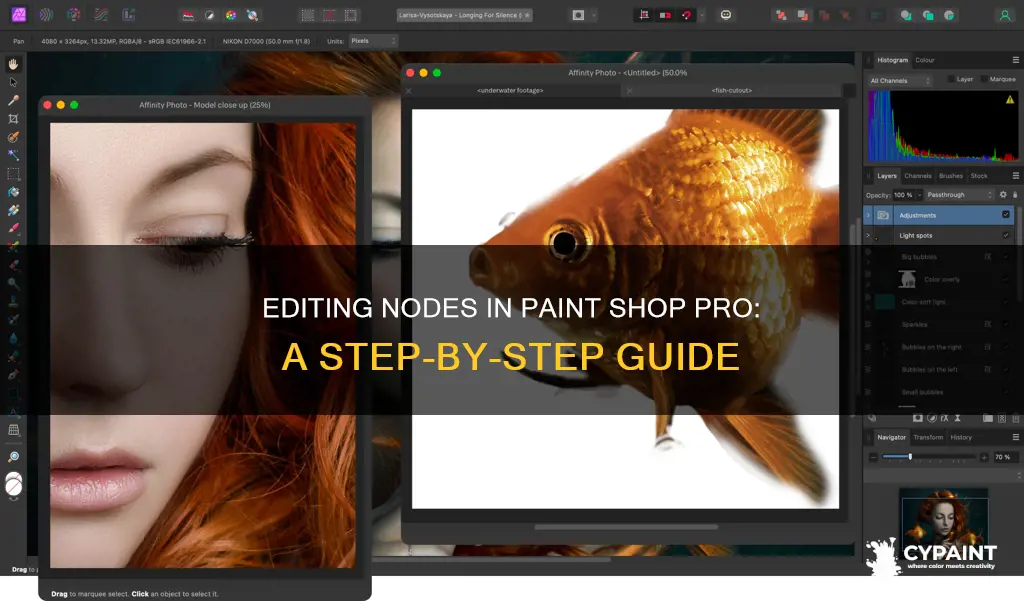Screen dimensions: 1024x601
Task: Apply Auto Colour wheel icon
Action: tap(231, 15)
